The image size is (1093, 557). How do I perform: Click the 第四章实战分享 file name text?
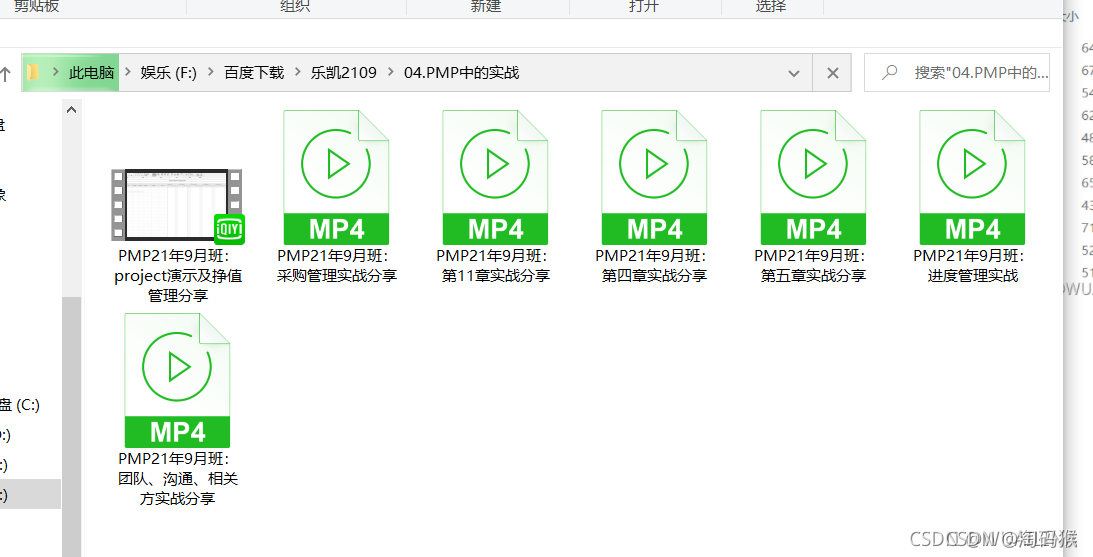pos(654,266)
